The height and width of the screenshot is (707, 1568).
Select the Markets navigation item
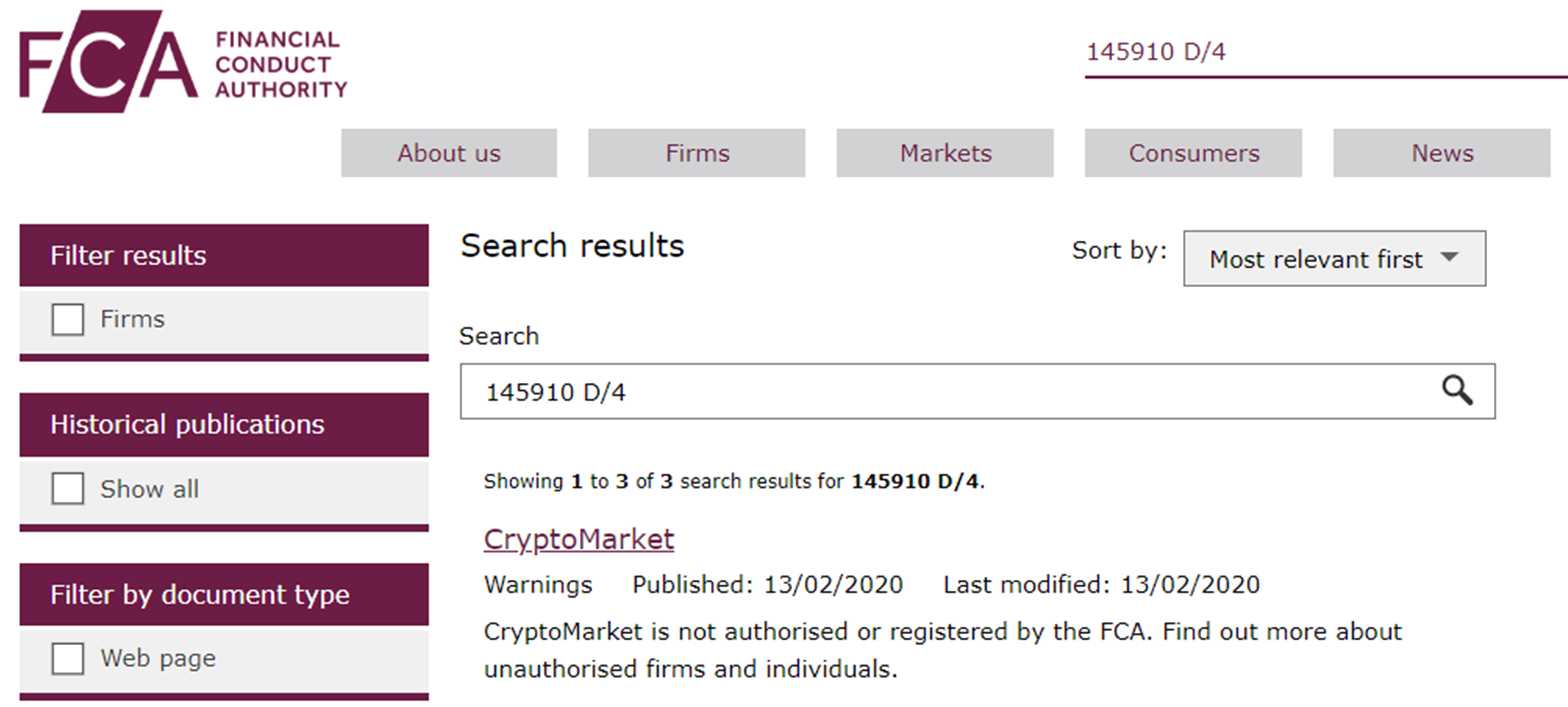[945, 154]
